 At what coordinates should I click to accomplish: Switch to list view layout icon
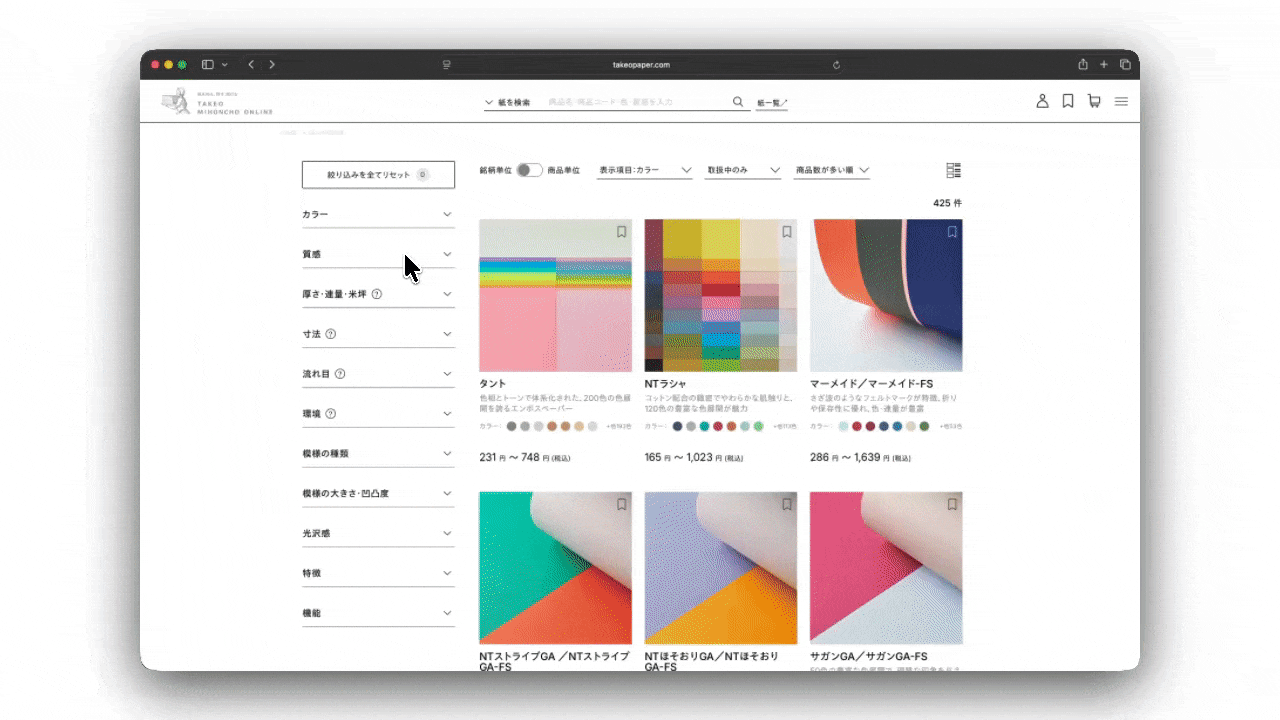[953, 171]
